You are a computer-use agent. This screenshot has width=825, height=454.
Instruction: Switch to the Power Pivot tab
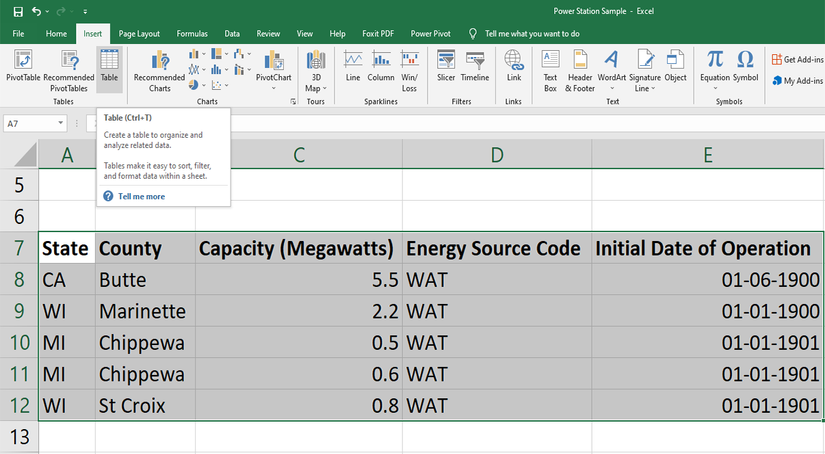pos(430,34)
